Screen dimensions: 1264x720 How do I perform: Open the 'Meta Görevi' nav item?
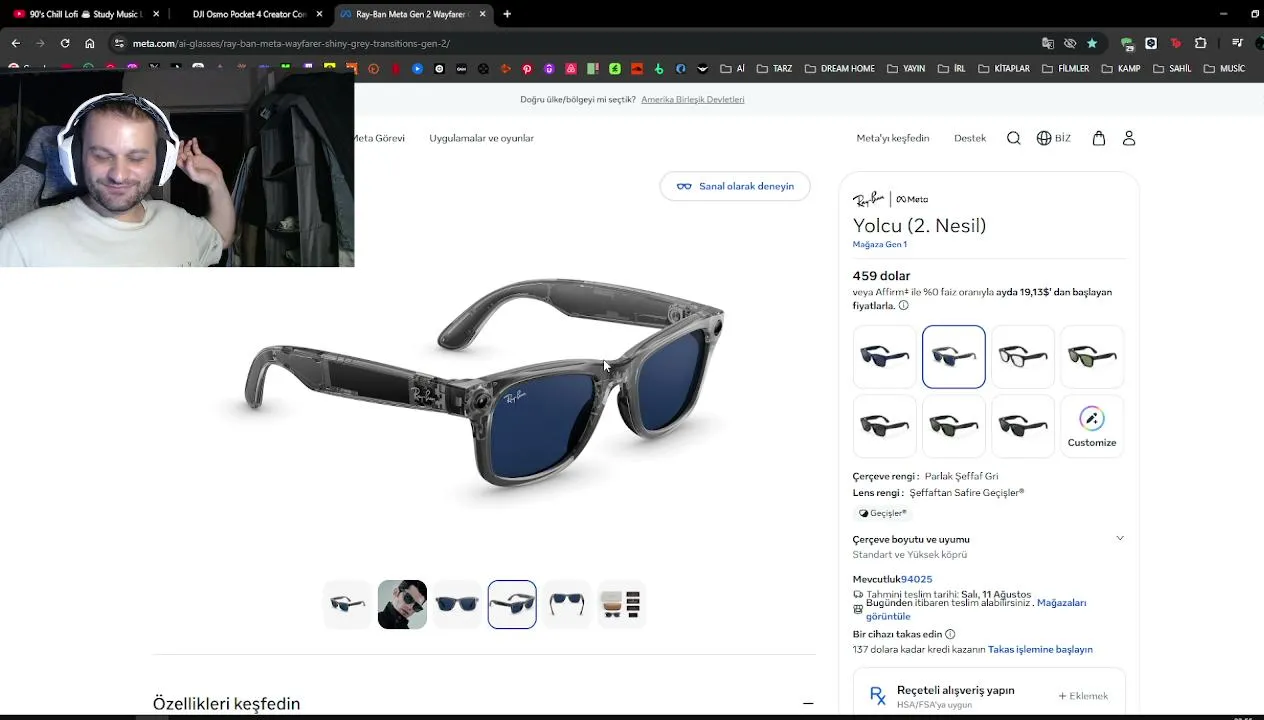[380, 138]
